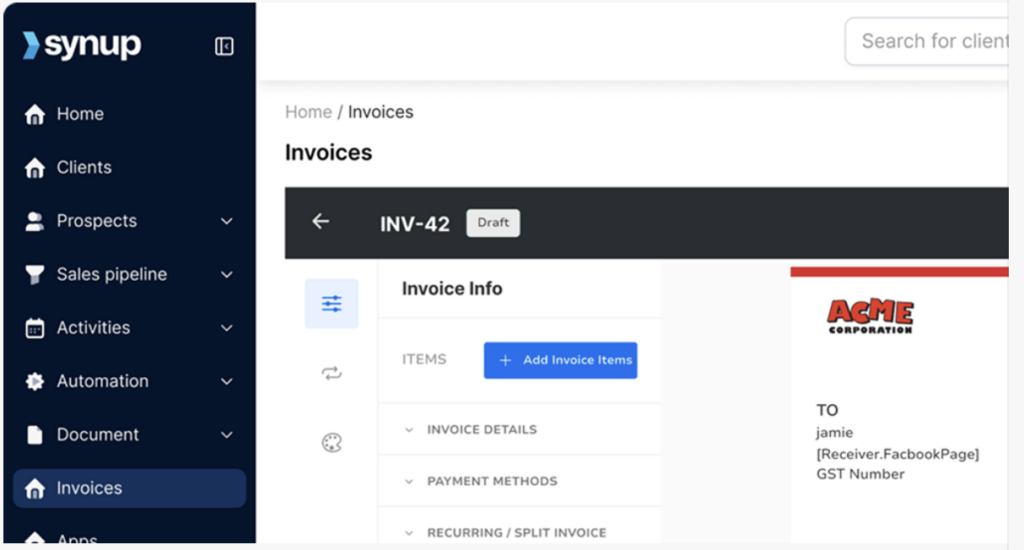The width and height of the screenshot is (1024, 550).
Task: Click the INV-42 invoice title
Action: coord(415,224)
